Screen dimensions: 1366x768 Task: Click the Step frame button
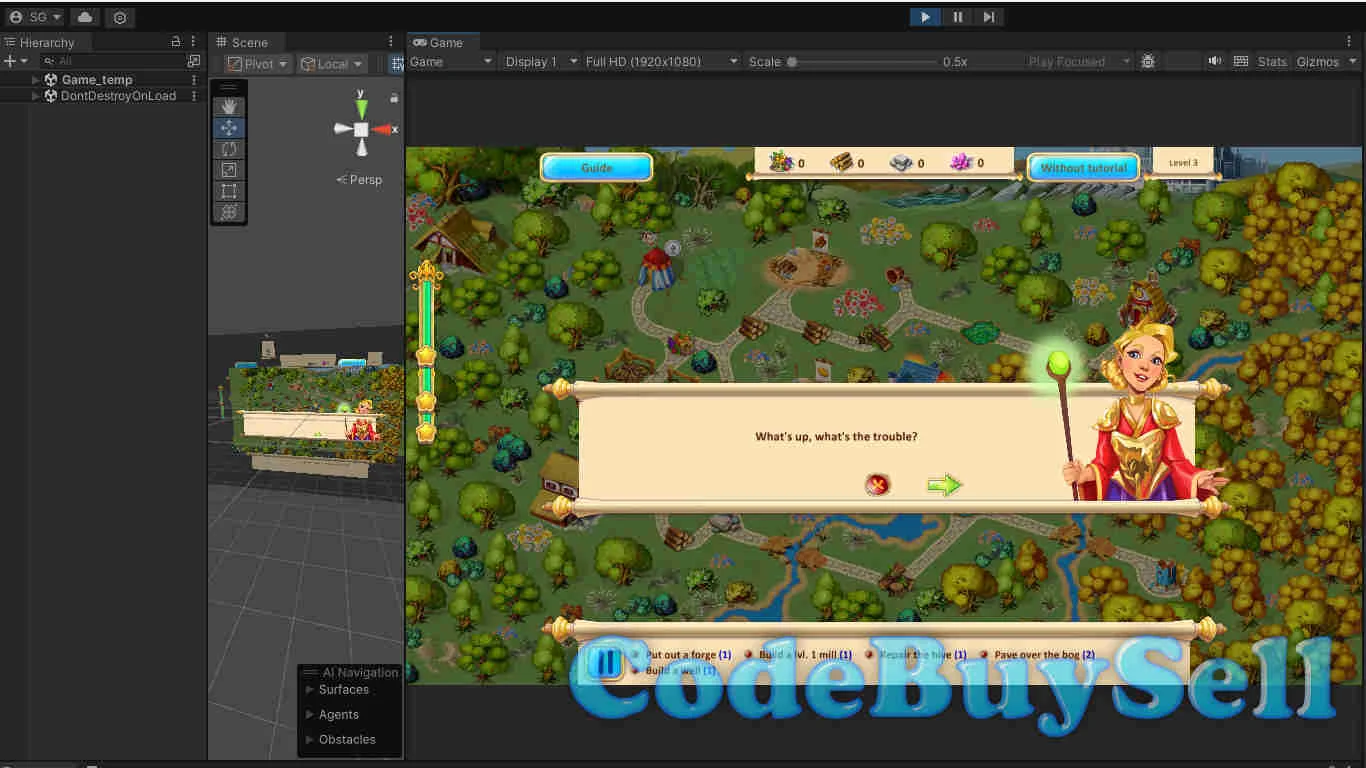tap(988, 17)
